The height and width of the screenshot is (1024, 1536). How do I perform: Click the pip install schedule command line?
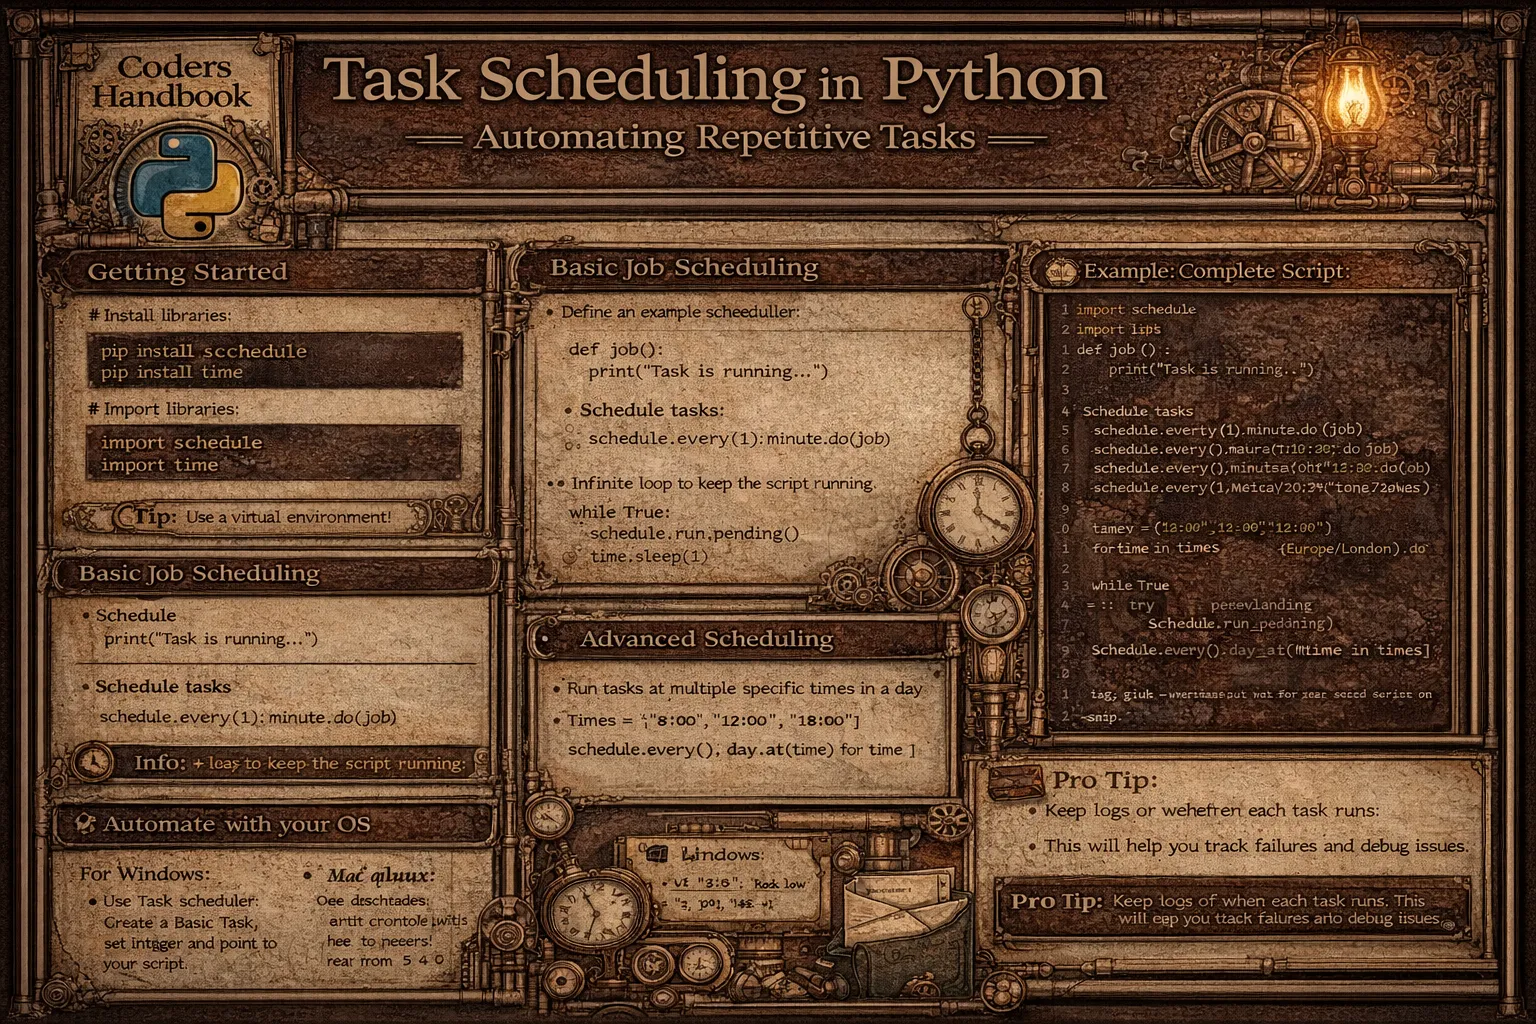coord(203,351)
